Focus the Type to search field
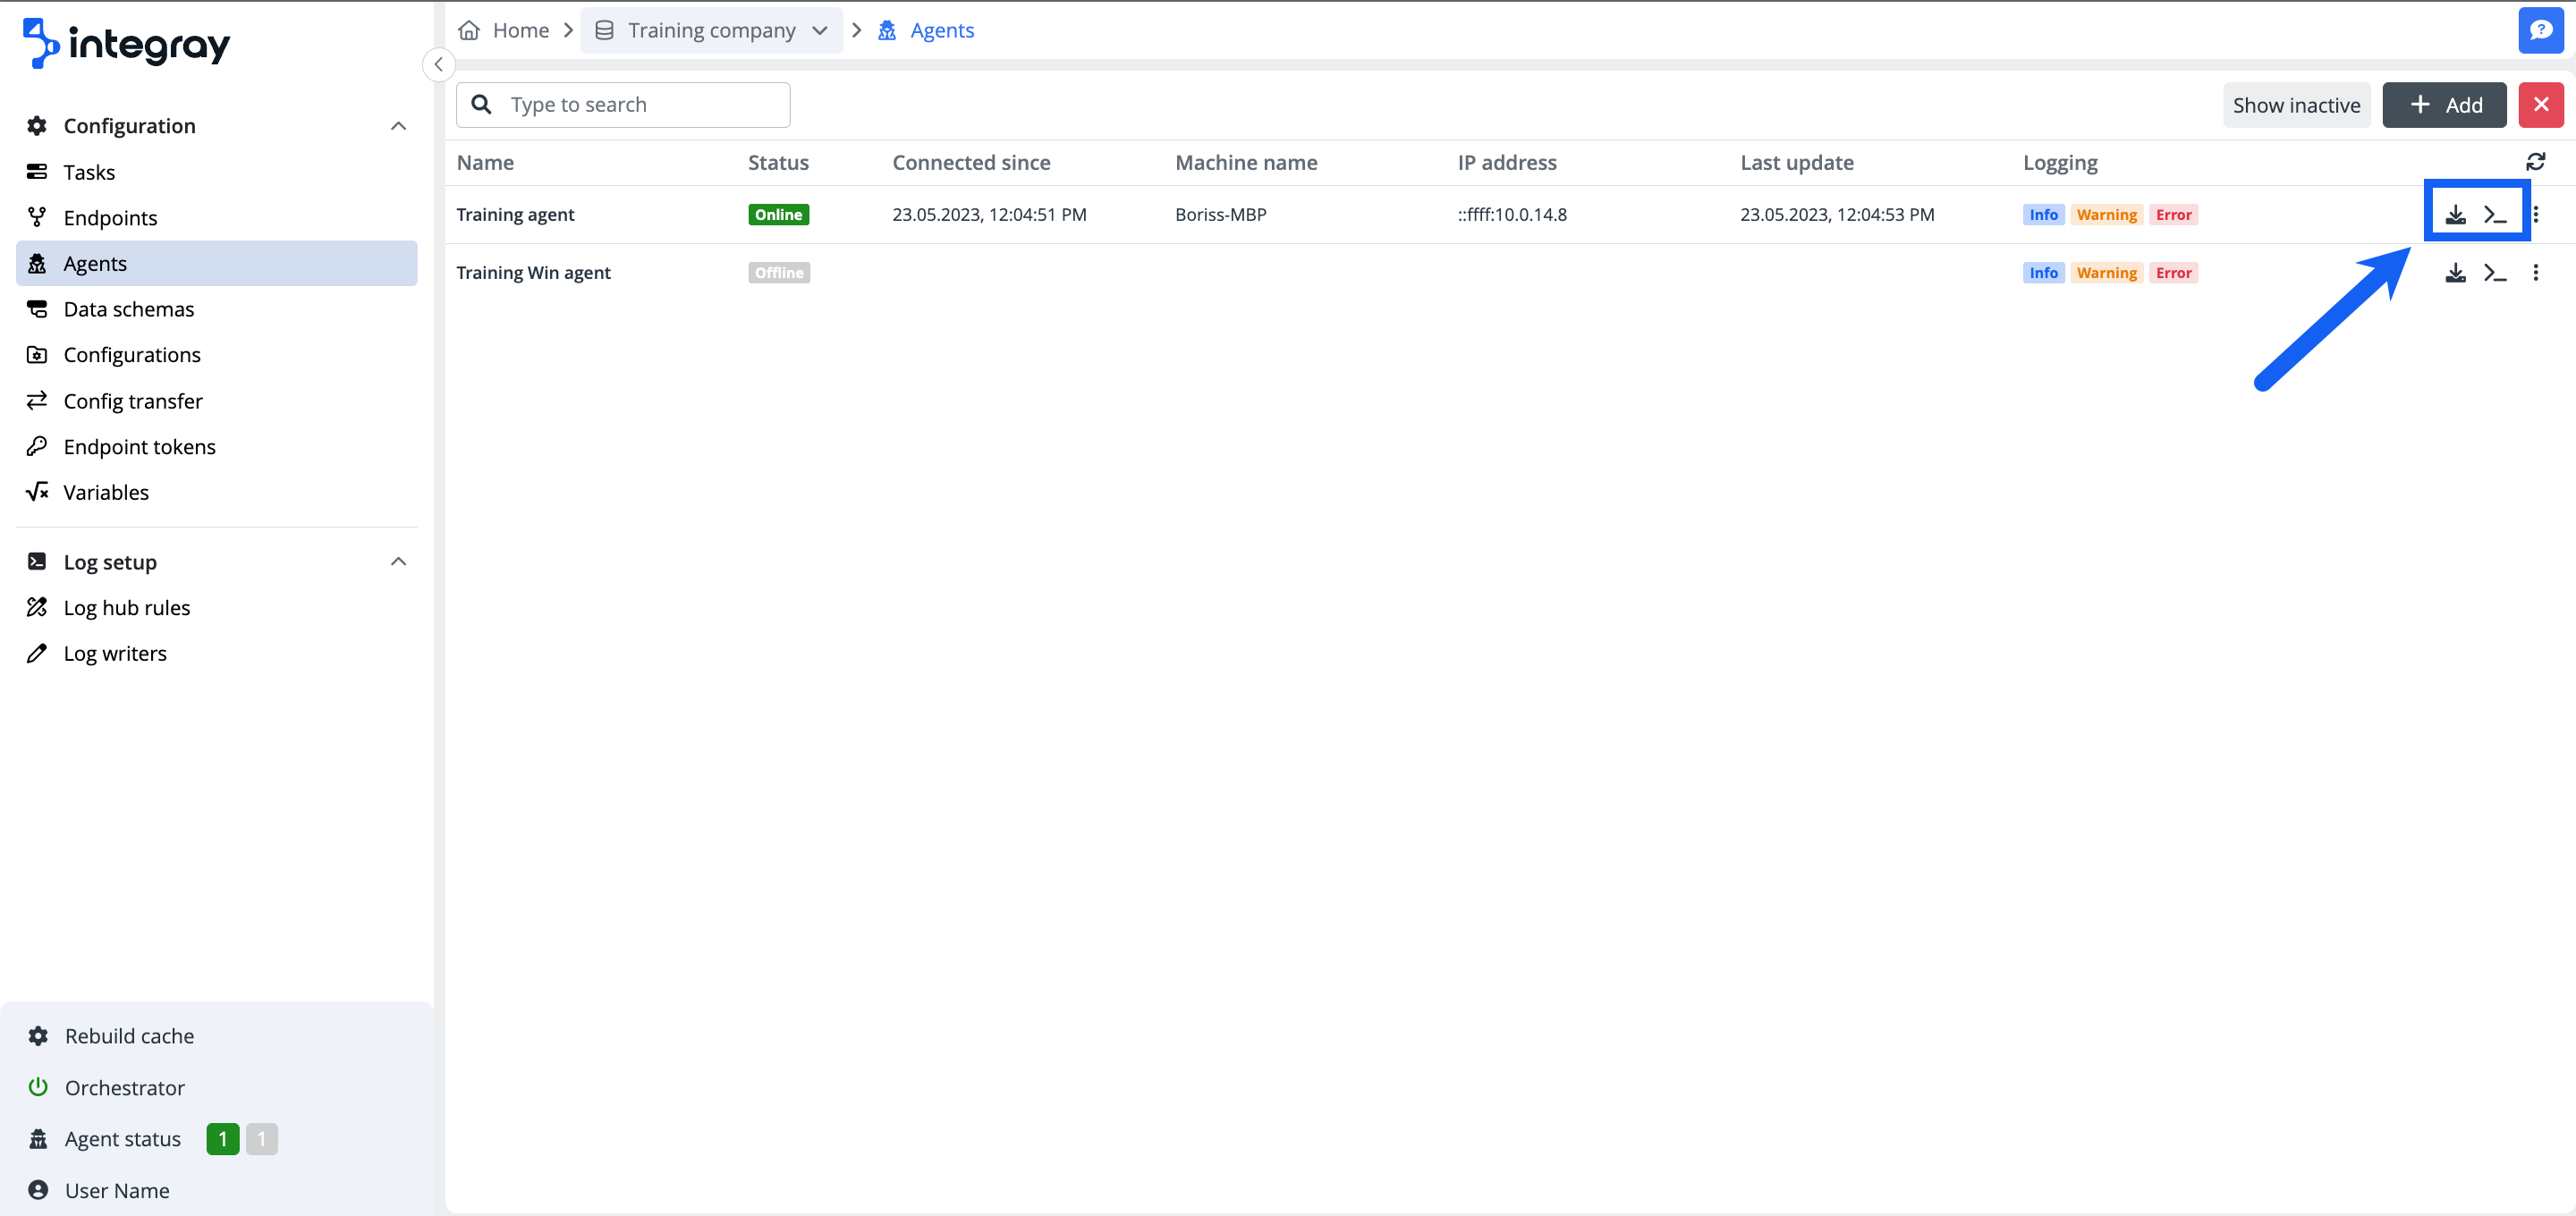Viewport: 2576px width, 1216px height. click(x=640, y=105)
